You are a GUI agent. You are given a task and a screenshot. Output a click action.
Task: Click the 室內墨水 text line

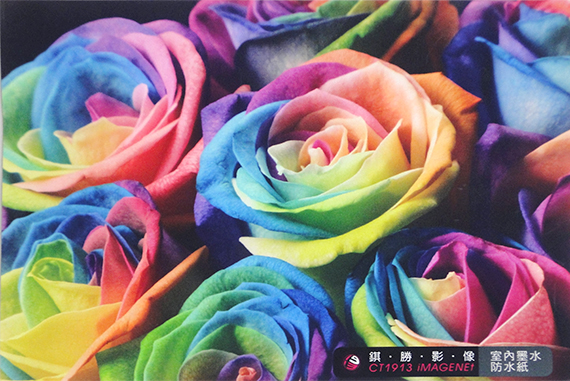[515, 356]
